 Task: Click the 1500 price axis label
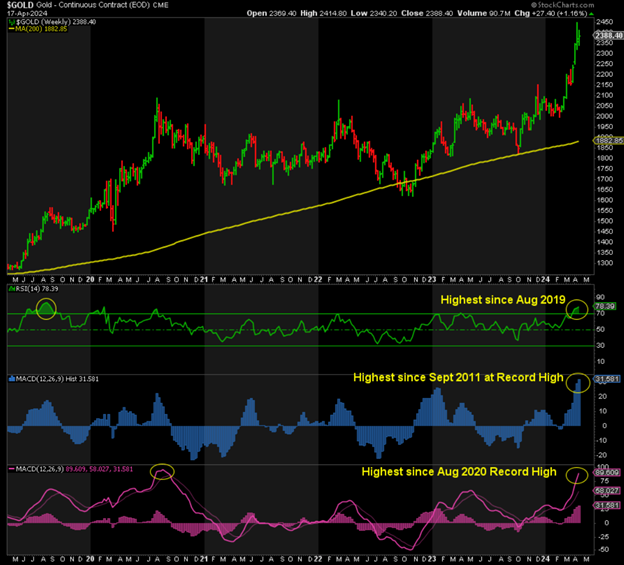(604, 221)
